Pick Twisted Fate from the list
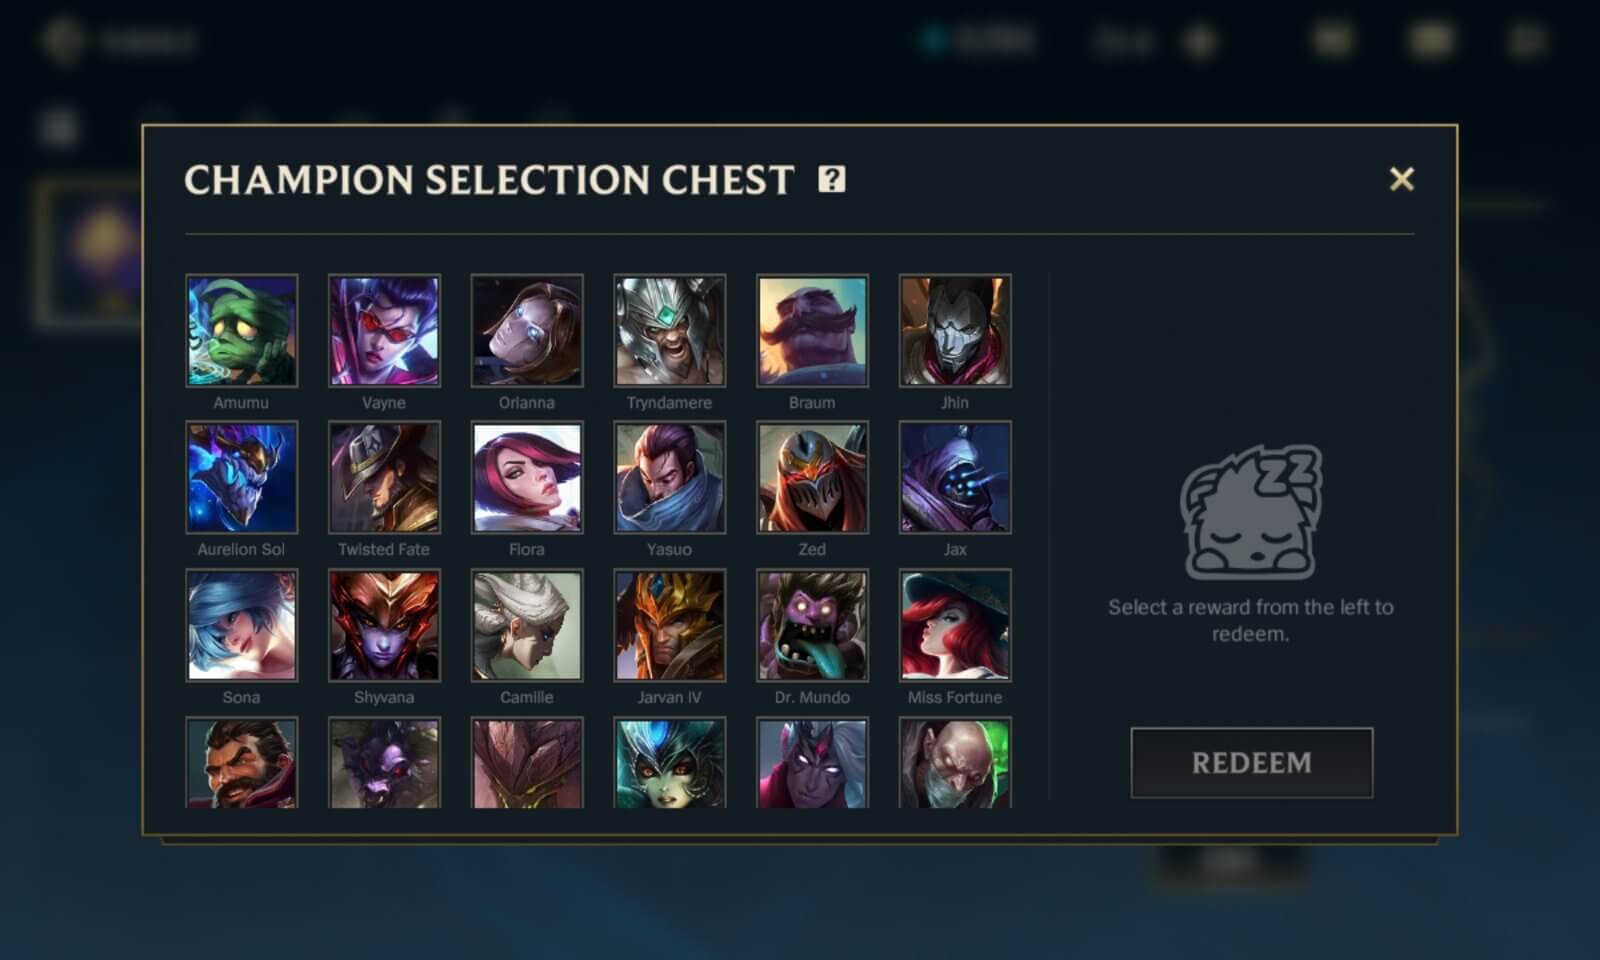This screenshot has width=1600, height=960. point(384,478)
